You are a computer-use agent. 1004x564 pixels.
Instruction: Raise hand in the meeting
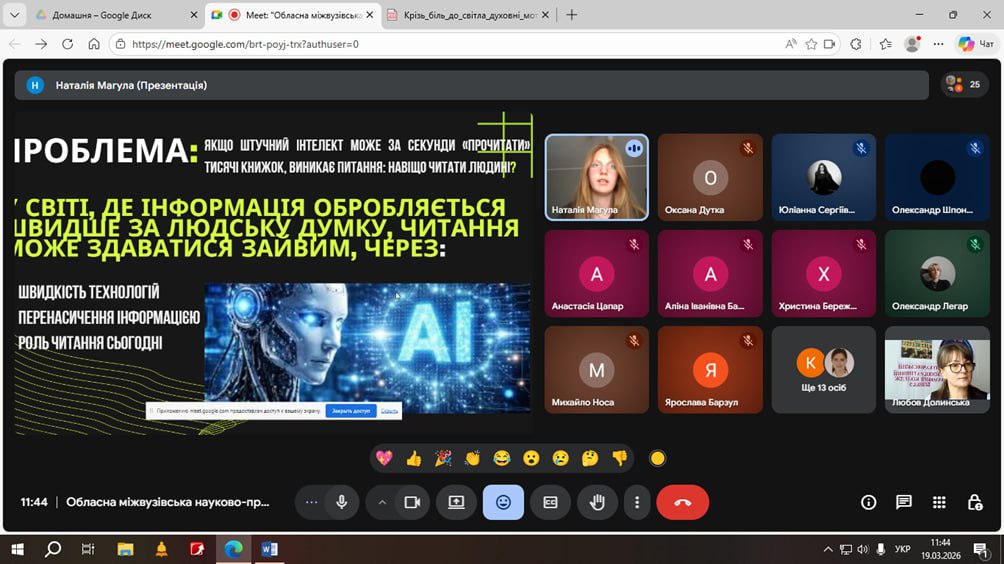(597, 502)
